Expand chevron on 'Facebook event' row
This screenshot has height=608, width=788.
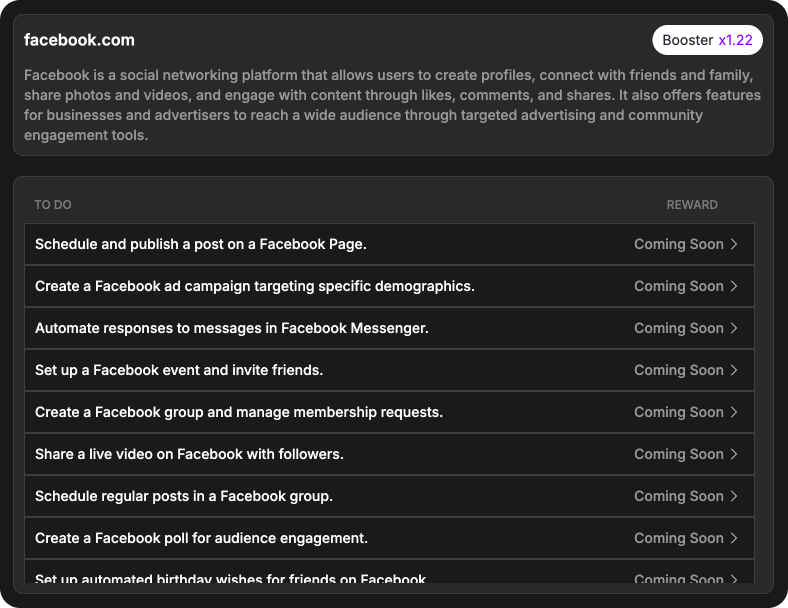click(734, 370)
